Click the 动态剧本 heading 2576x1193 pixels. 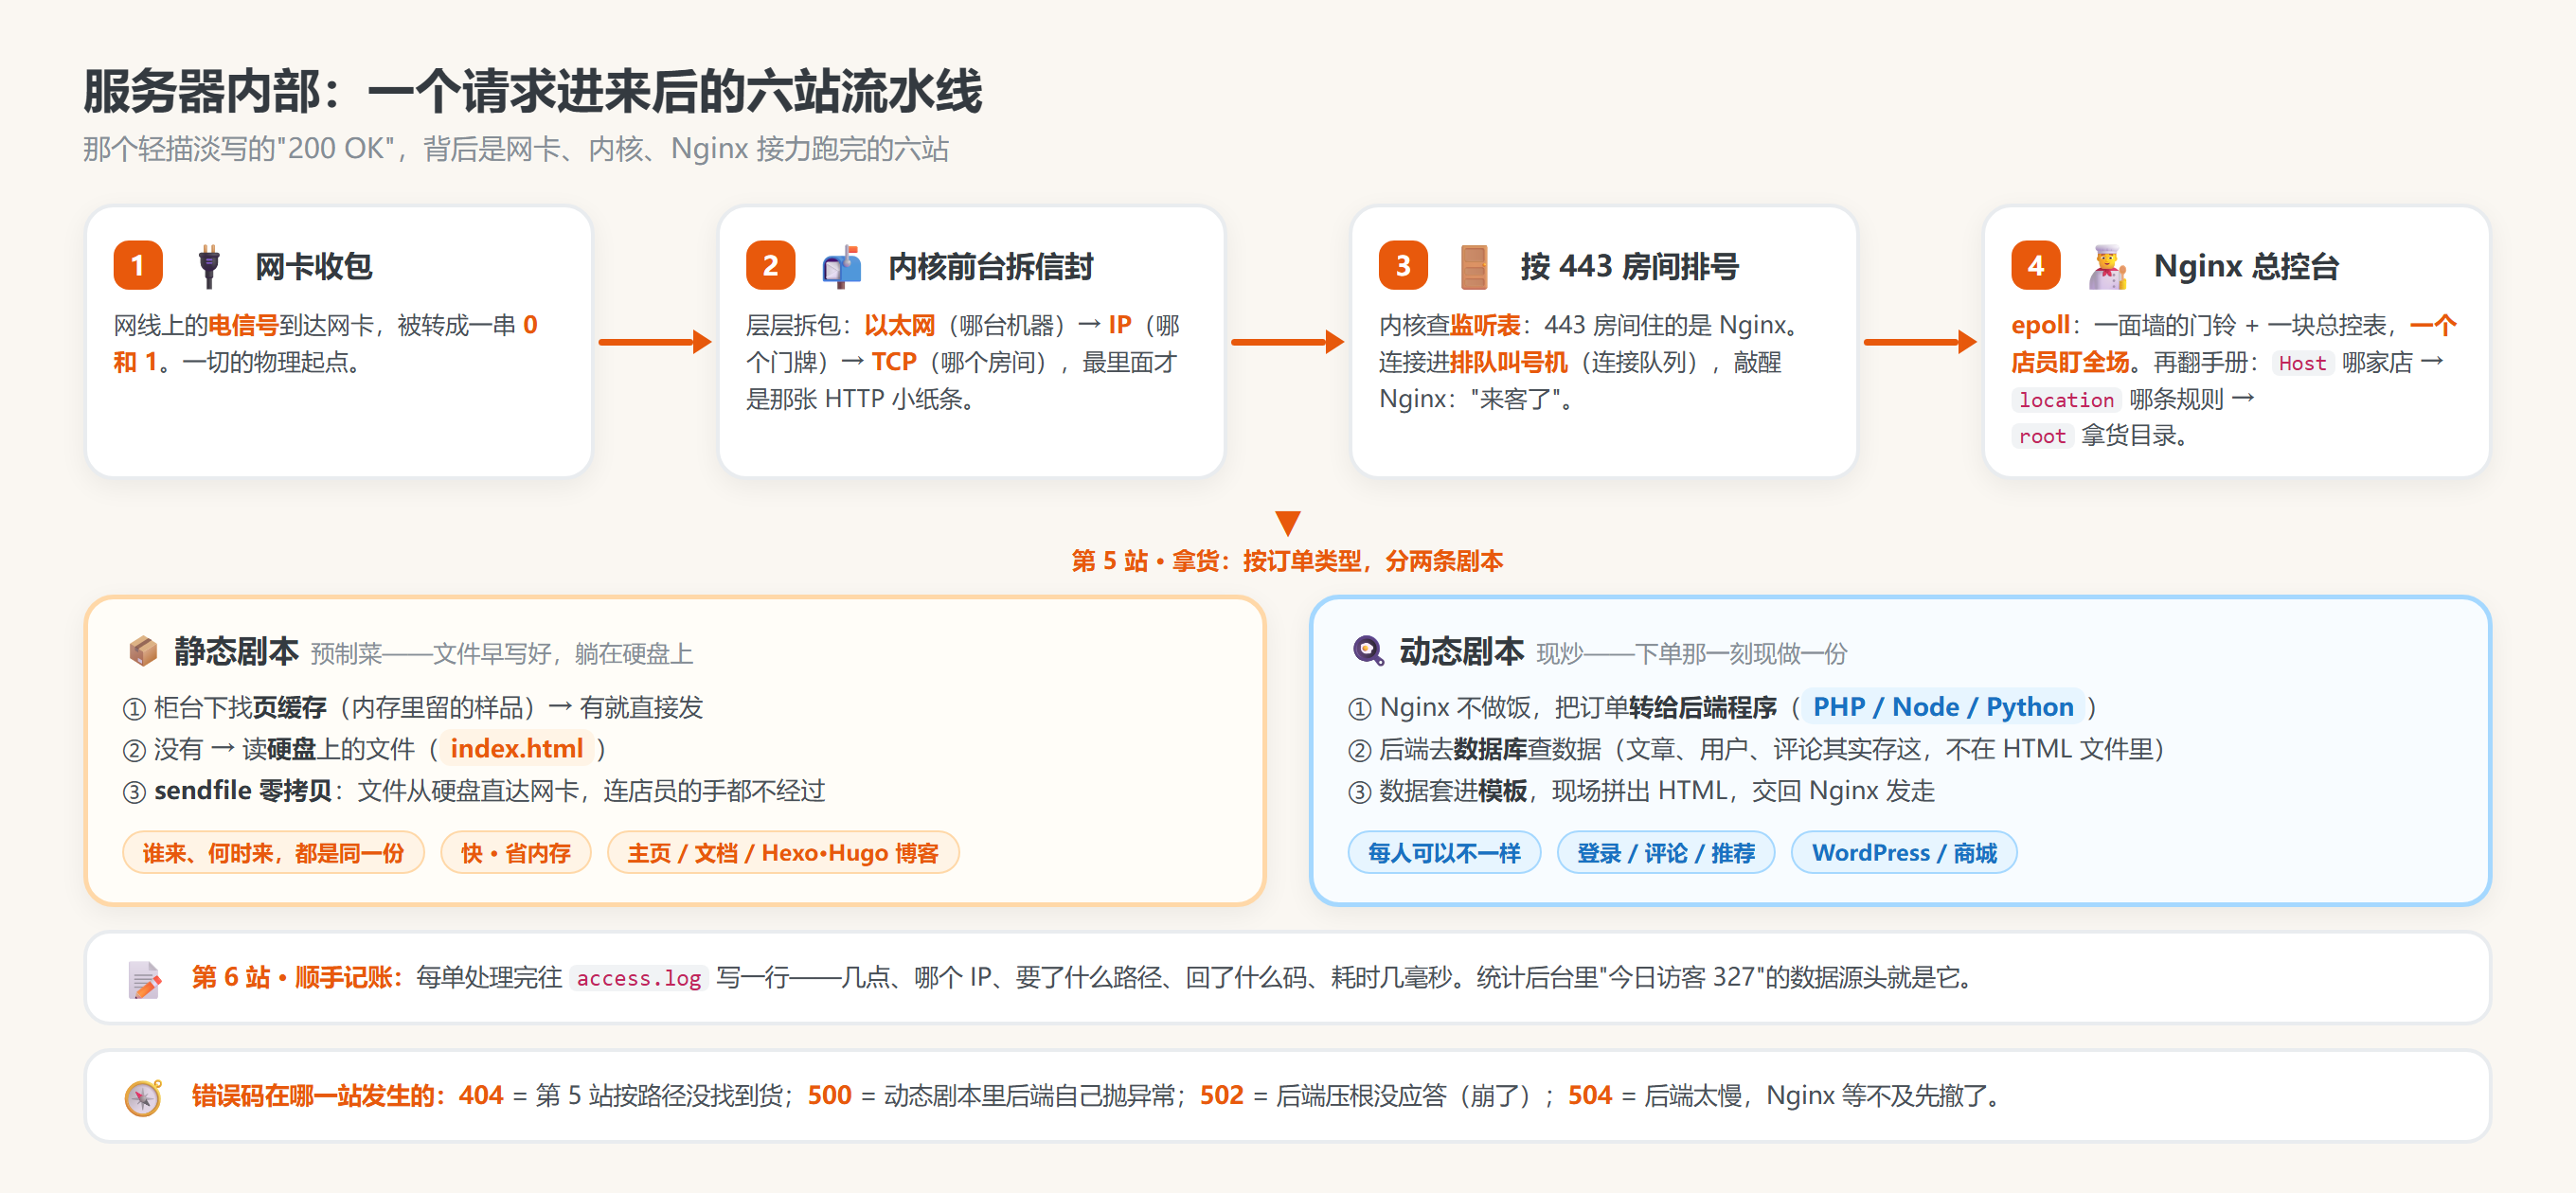[1461, 652]
